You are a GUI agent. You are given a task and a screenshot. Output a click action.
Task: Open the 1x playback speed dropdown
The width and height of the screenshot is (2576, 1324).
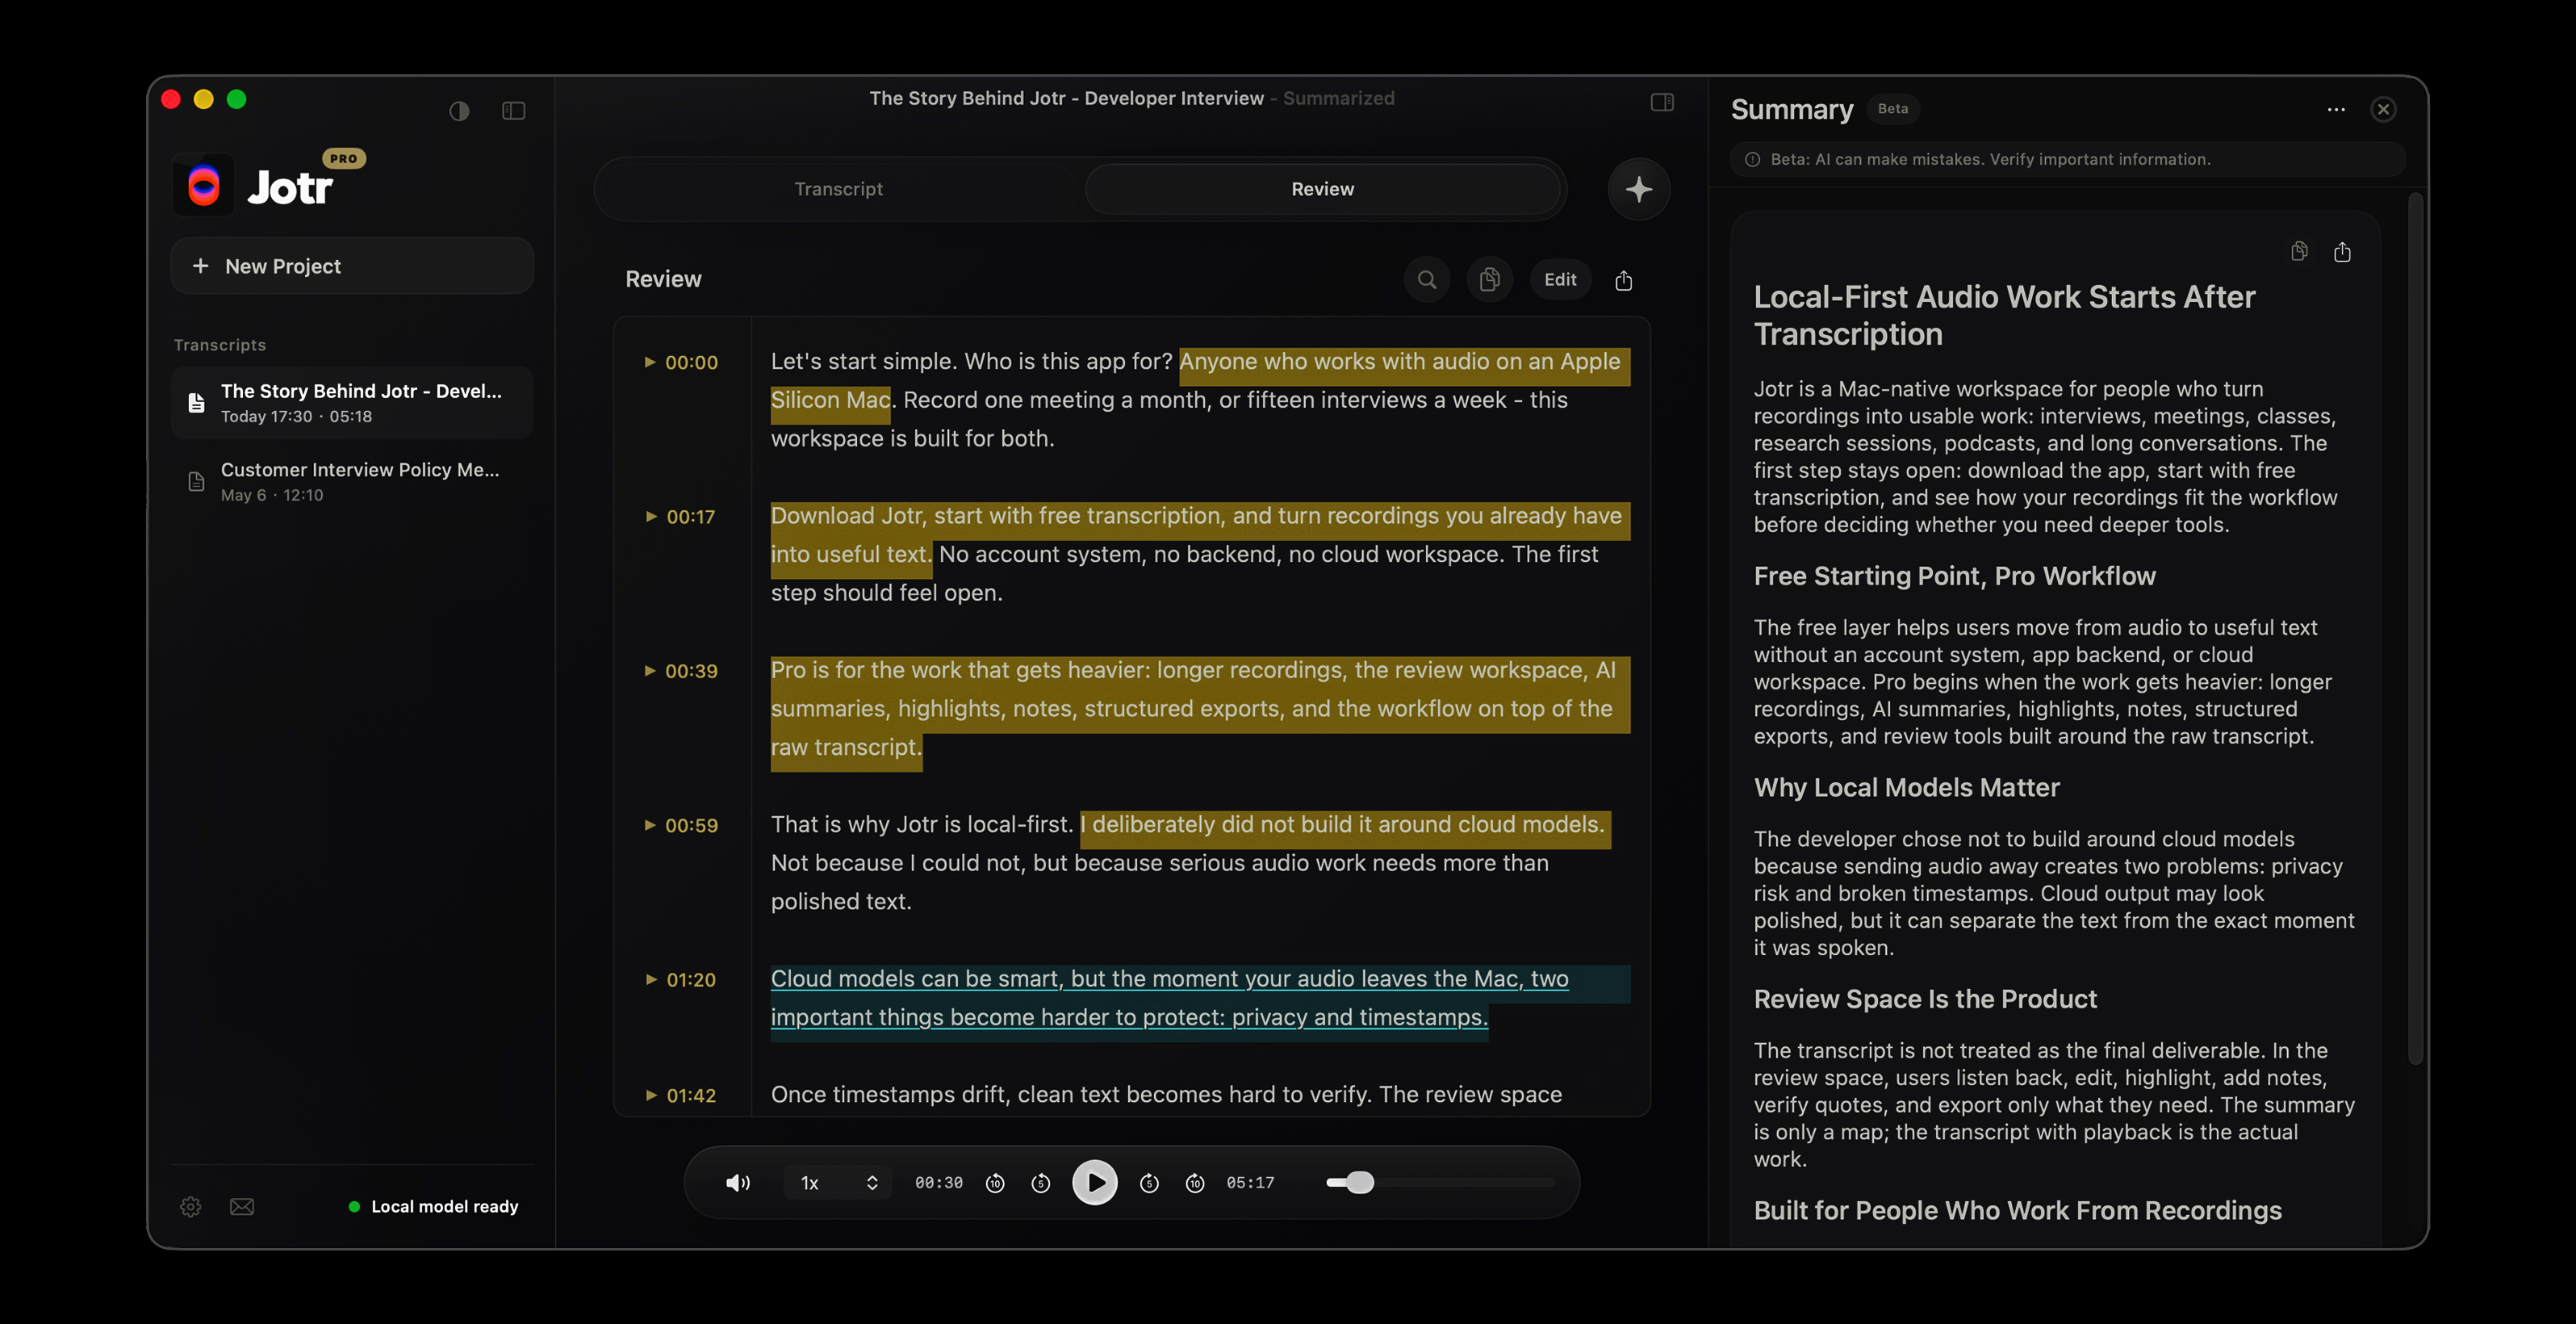pos(838,1183)
